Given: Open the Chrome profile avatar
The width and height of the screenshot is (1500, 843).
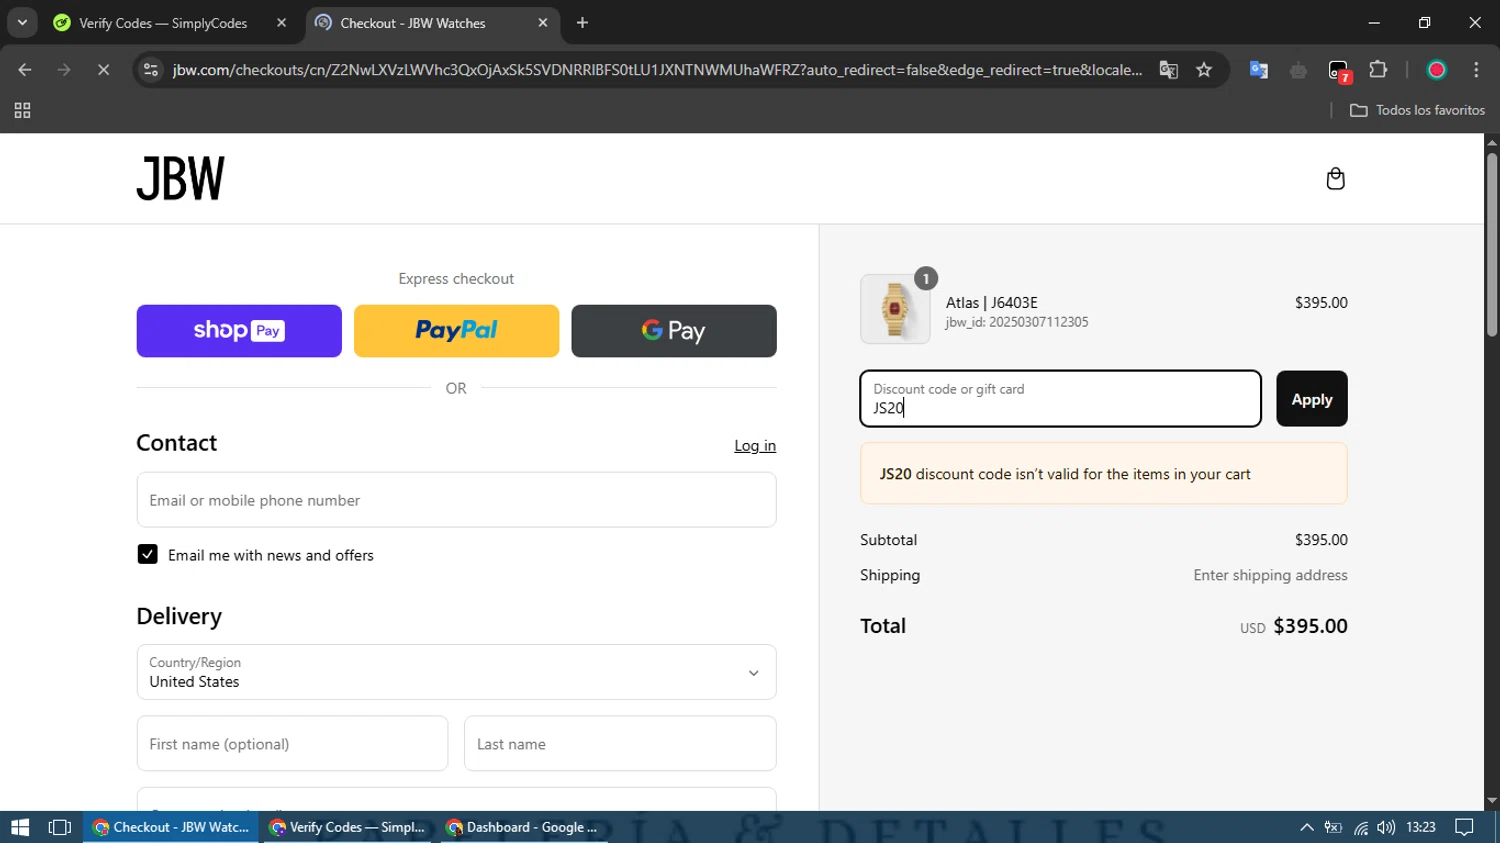Looking at the screenshot, I should [x=1437, y=70].
